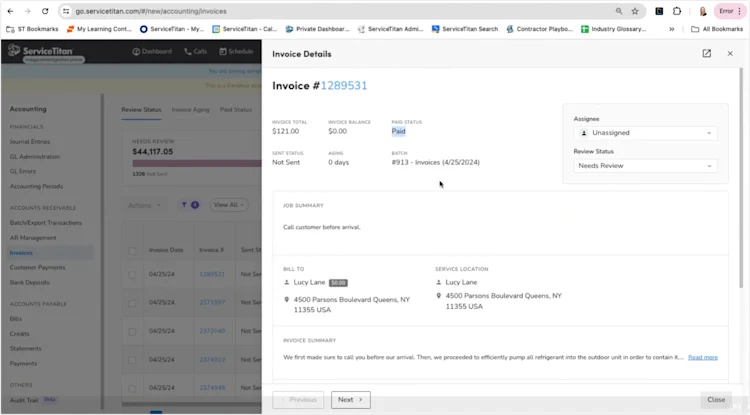Screen dimensions: 750x415
Task: Open invoice 2371997 link in table
Action: pyautogui.click(x=212, y=302)
